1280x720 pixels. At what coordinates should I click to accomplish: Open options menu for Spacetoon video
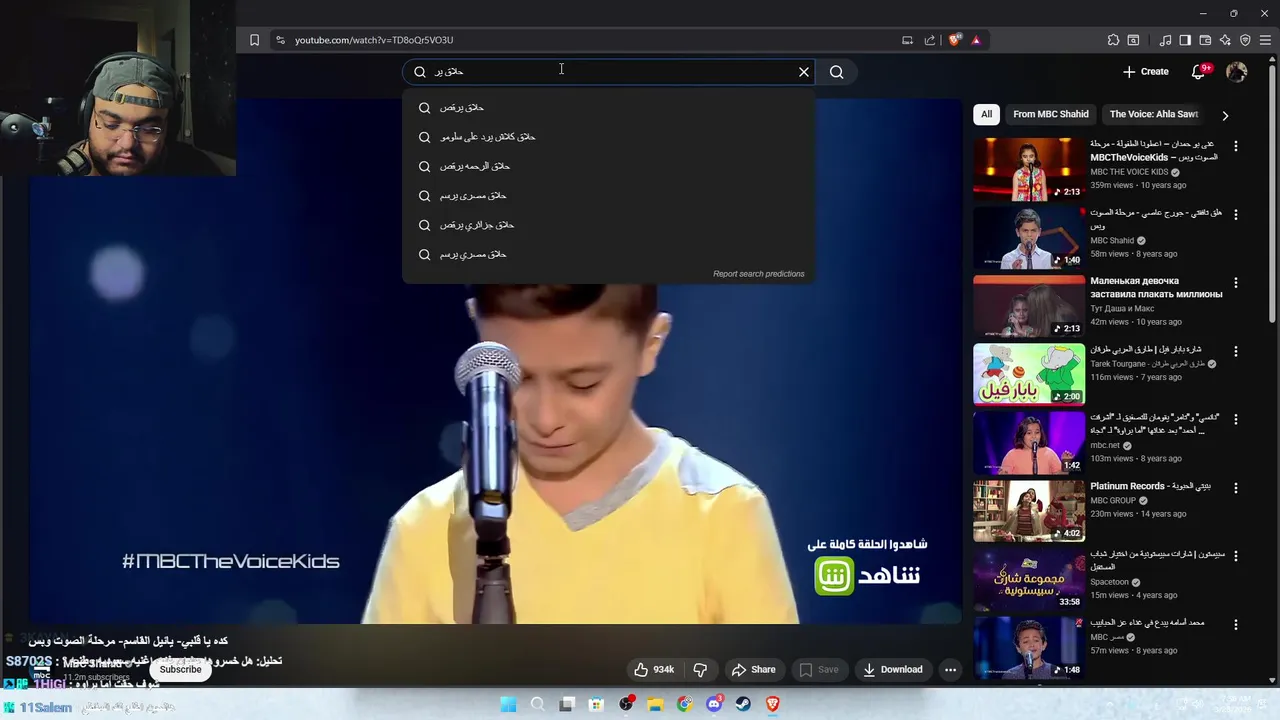click(x=1235, y=555)
